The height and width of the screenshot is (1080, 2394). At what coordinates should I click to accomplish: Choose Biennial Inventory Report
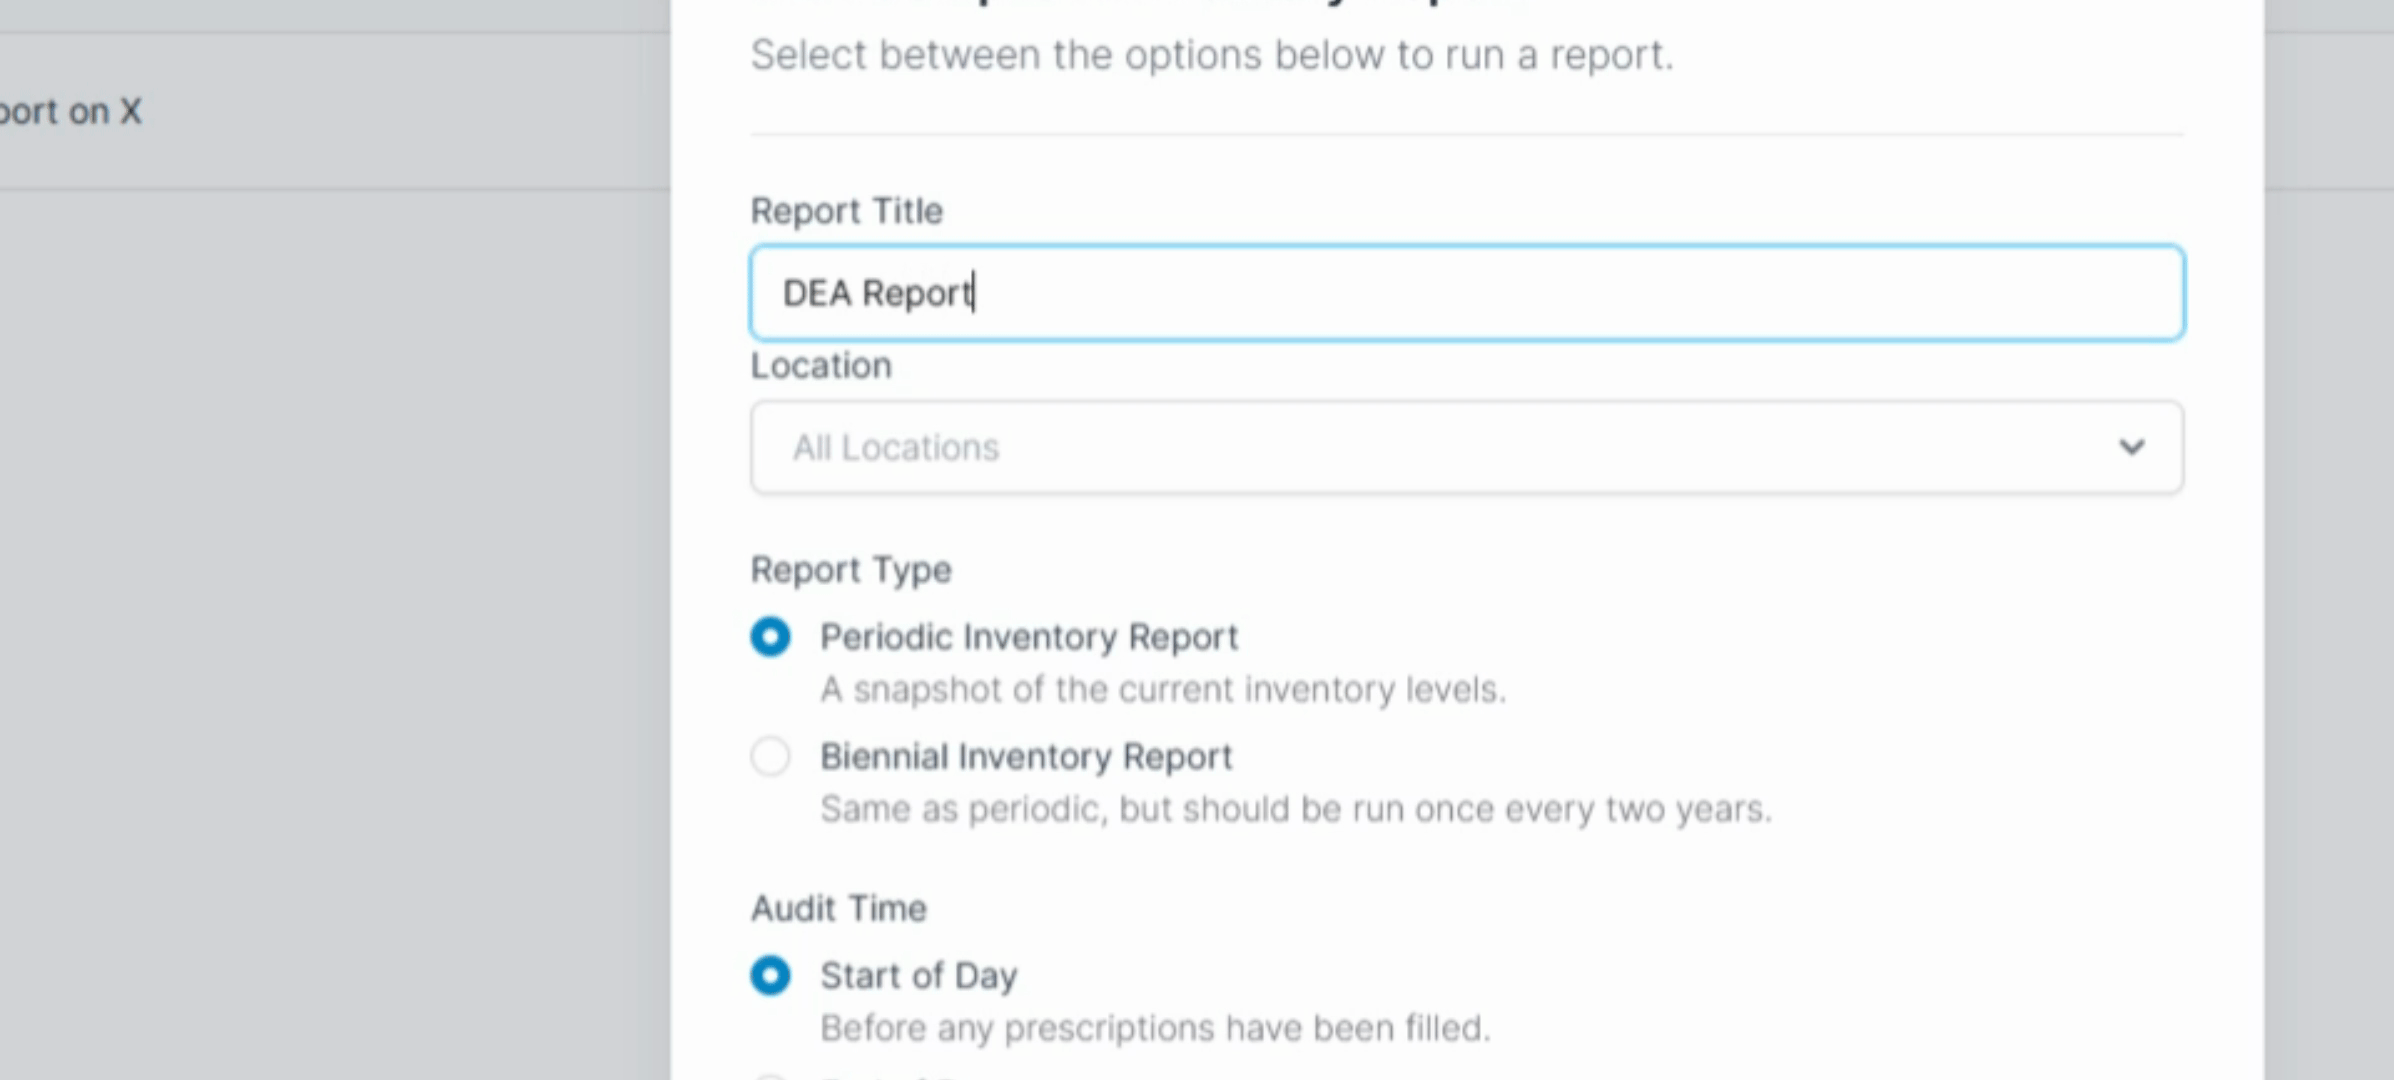[x=770, y=757]
